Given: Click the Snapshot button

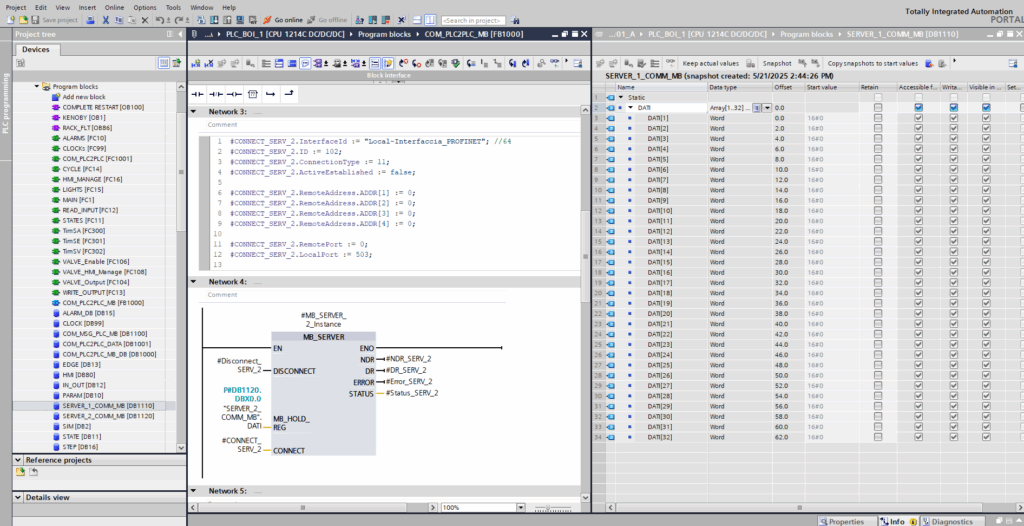Looking at the screenshot, I should 777,63.
